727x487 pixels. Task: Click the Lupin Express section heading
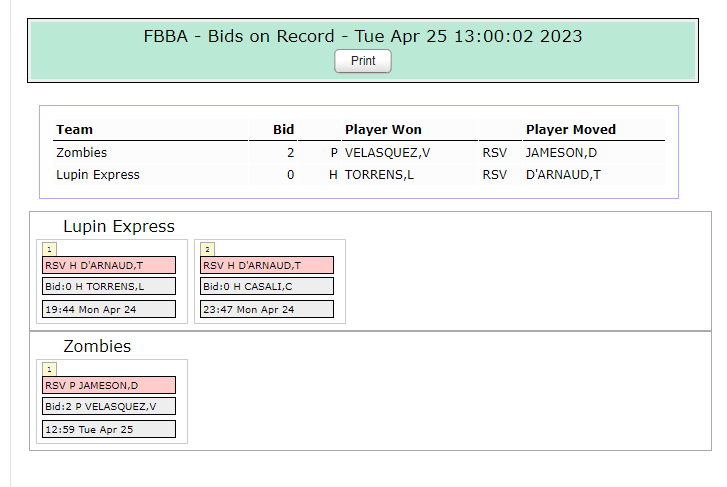119,226
